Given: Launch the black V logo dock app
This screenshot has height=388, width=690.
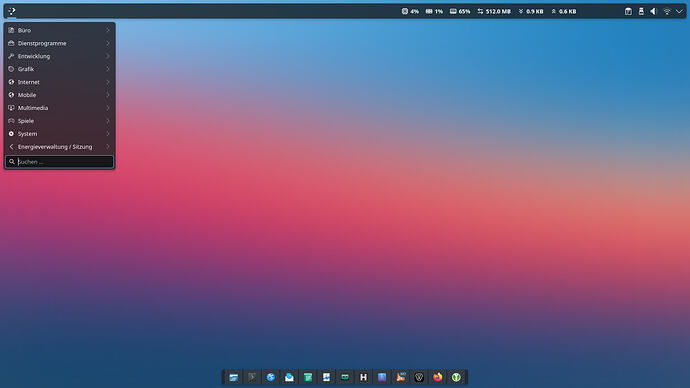Looking at the screenshot, I should 419,377.
